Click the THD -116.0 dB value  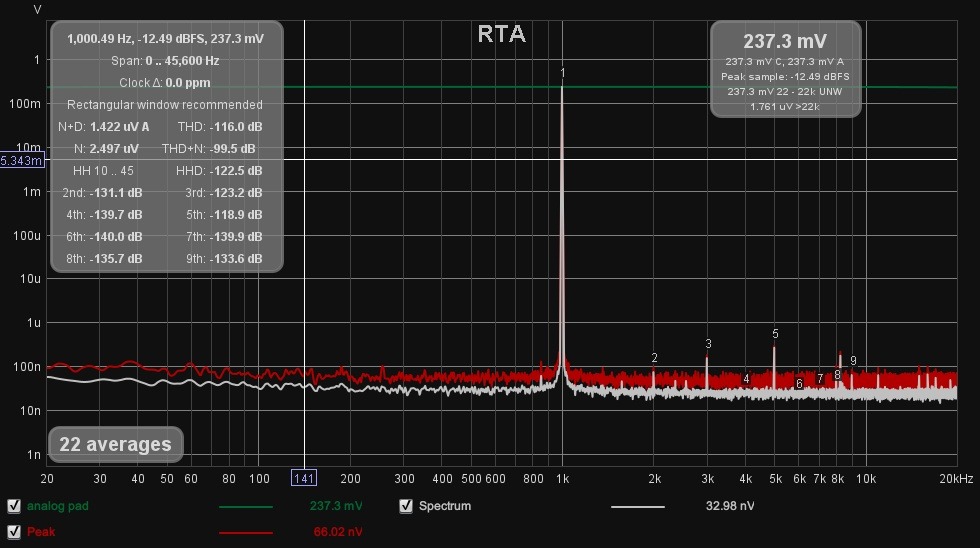coord(236,127)
